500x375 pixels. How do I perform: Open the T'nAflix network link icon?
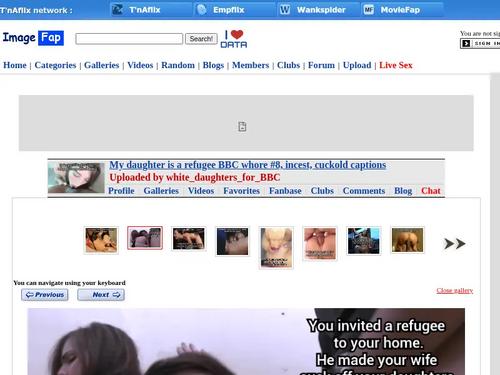coord(117,10)
